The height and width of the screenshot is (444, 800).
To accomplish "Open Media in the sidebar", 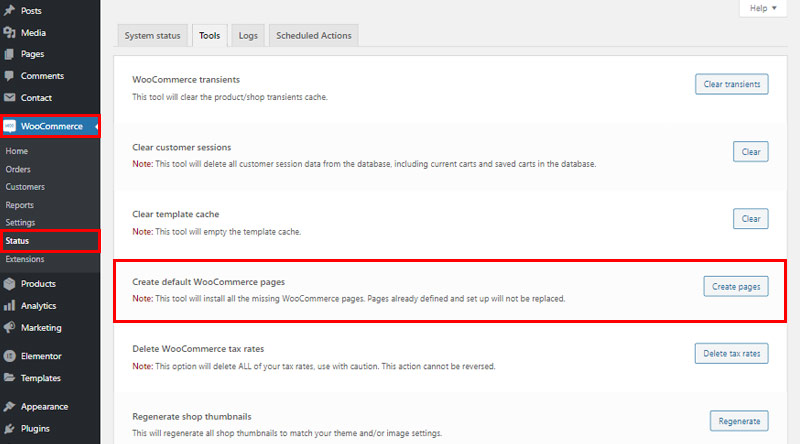I will (x=33, y=33).
